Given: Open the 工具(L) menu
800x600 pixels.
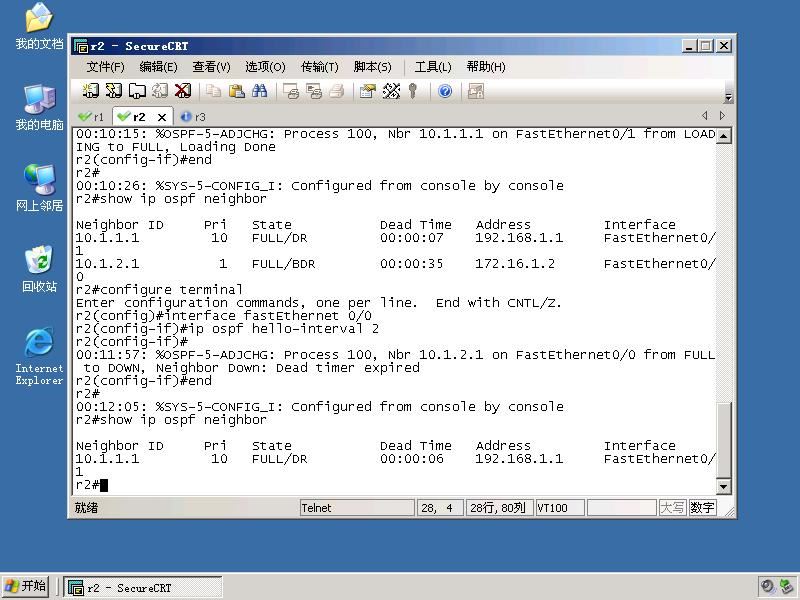Looking at the screenshot, I should (x=433, y=67).
